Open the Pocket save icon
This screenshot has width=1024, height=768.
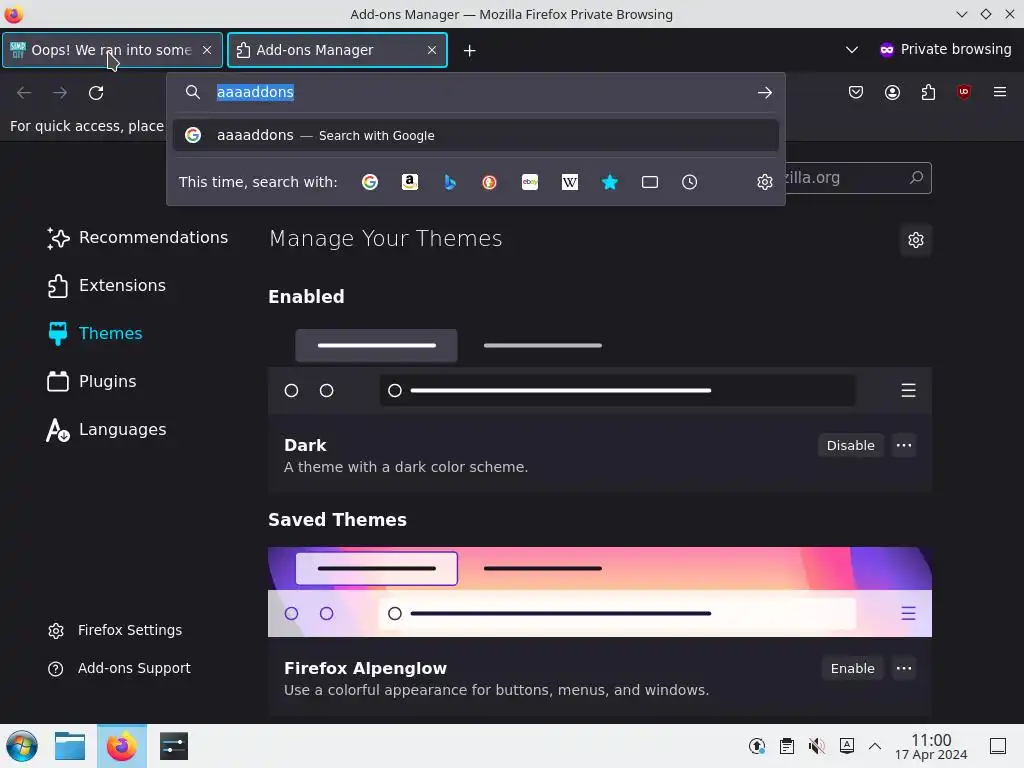tap(856, 92)
